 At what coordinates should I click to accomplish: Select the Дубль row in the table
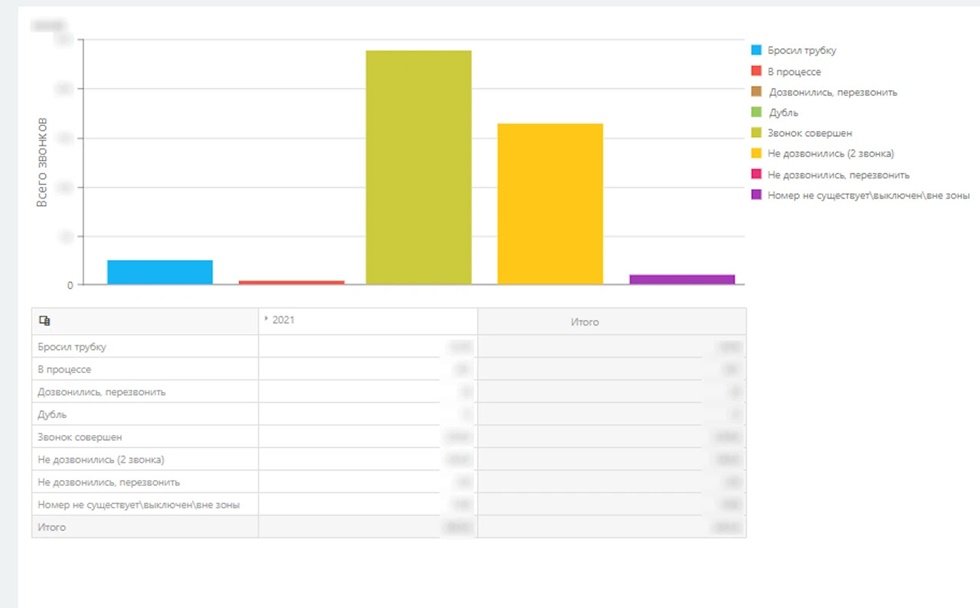[389, 414]
